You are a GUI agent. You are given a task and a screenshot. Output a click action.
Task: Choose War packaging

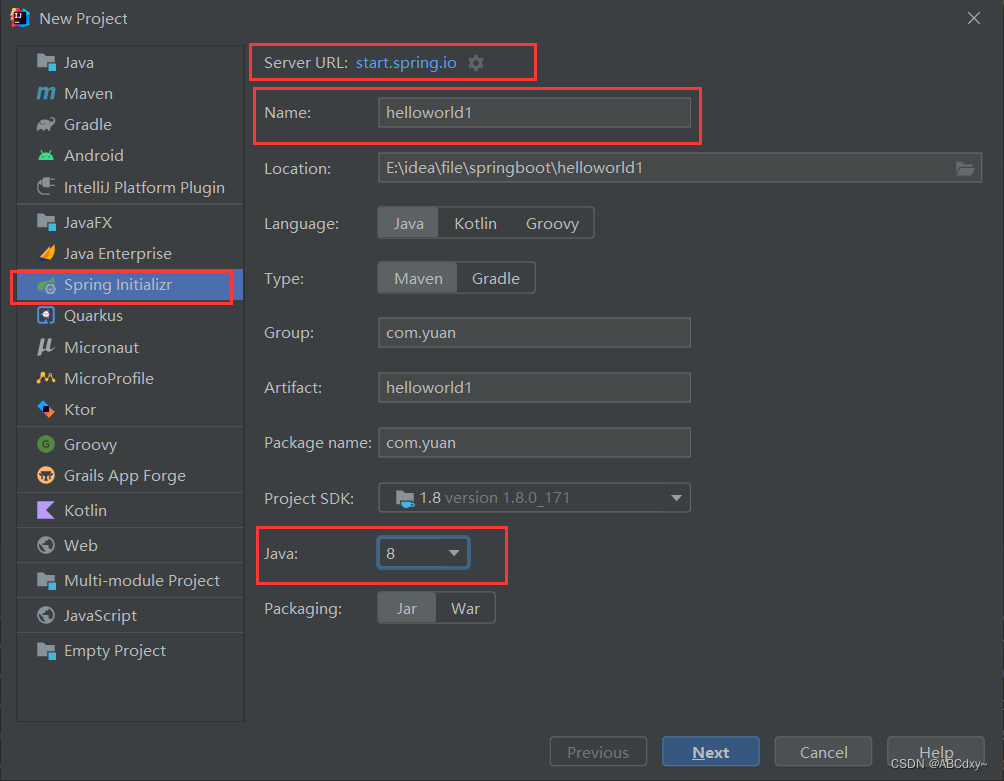[x=466, y=607]
